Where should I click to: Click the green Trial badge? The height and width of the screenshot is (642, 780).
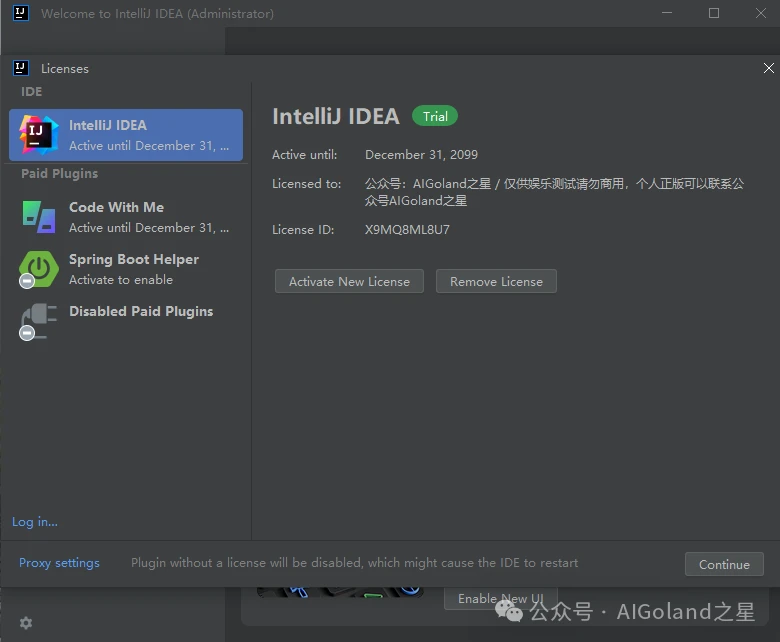click(435, 116)
